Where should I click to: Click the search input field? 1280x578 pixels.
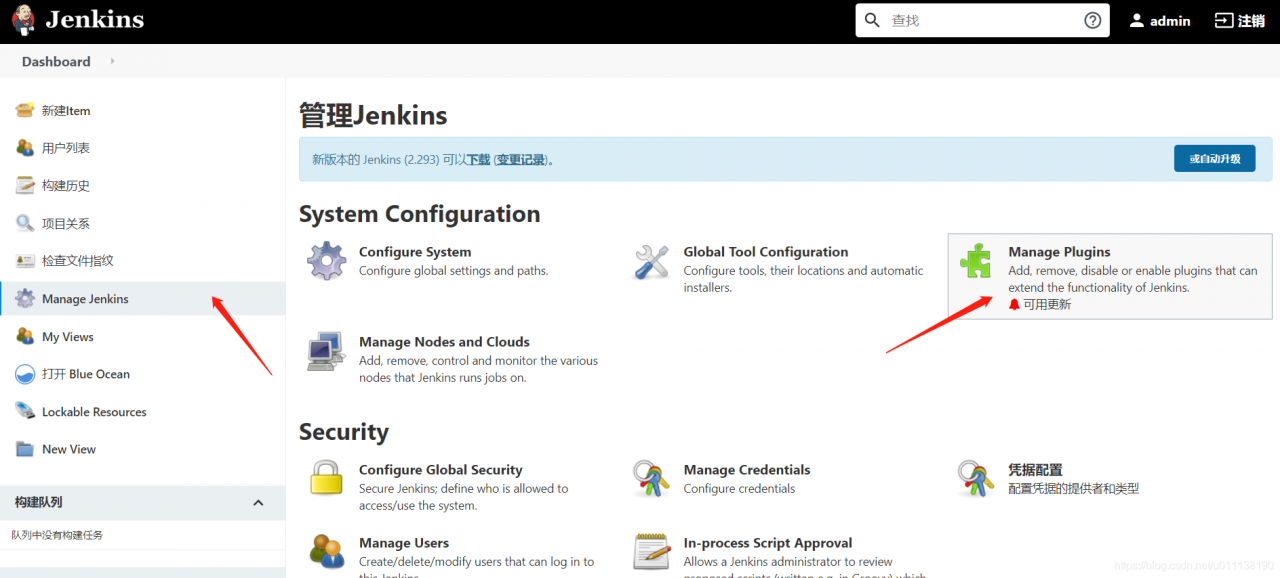[x=970, y=20]
